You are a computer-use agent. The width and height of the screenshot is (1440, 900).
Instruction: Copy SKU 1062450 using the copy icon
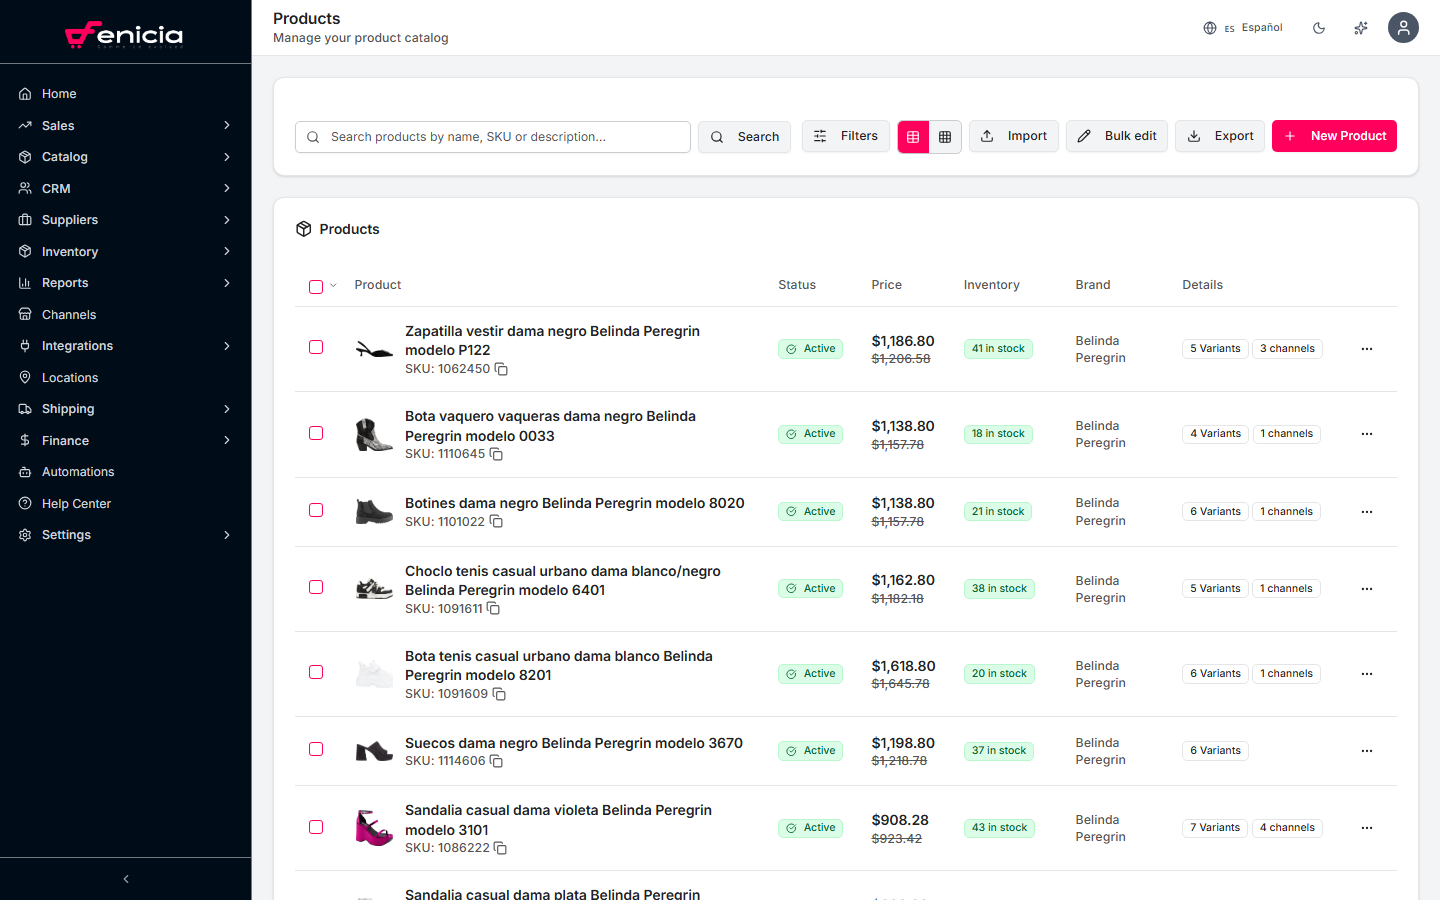[501, 369]
